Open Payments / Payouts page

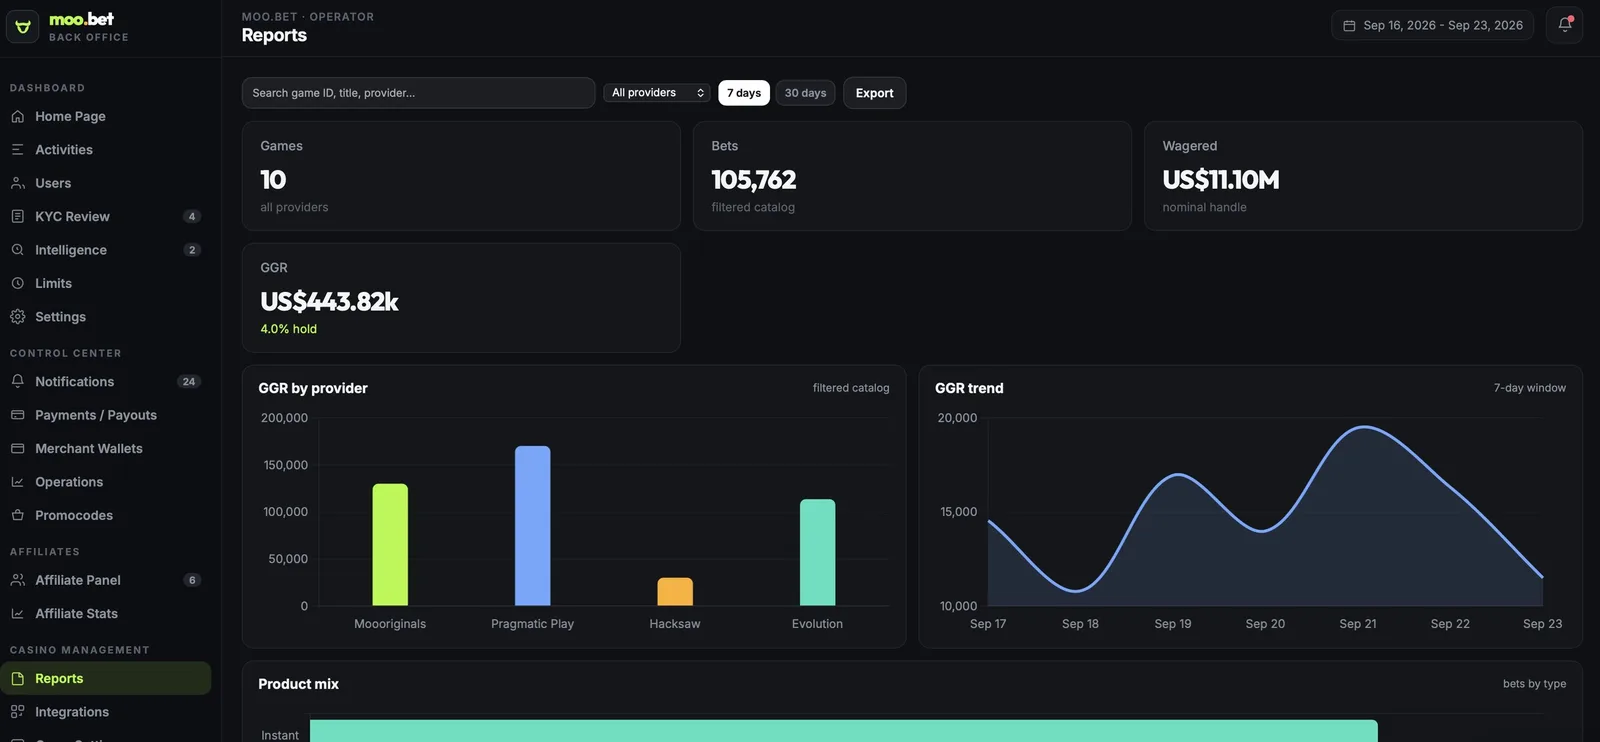[x=106, y=415]
